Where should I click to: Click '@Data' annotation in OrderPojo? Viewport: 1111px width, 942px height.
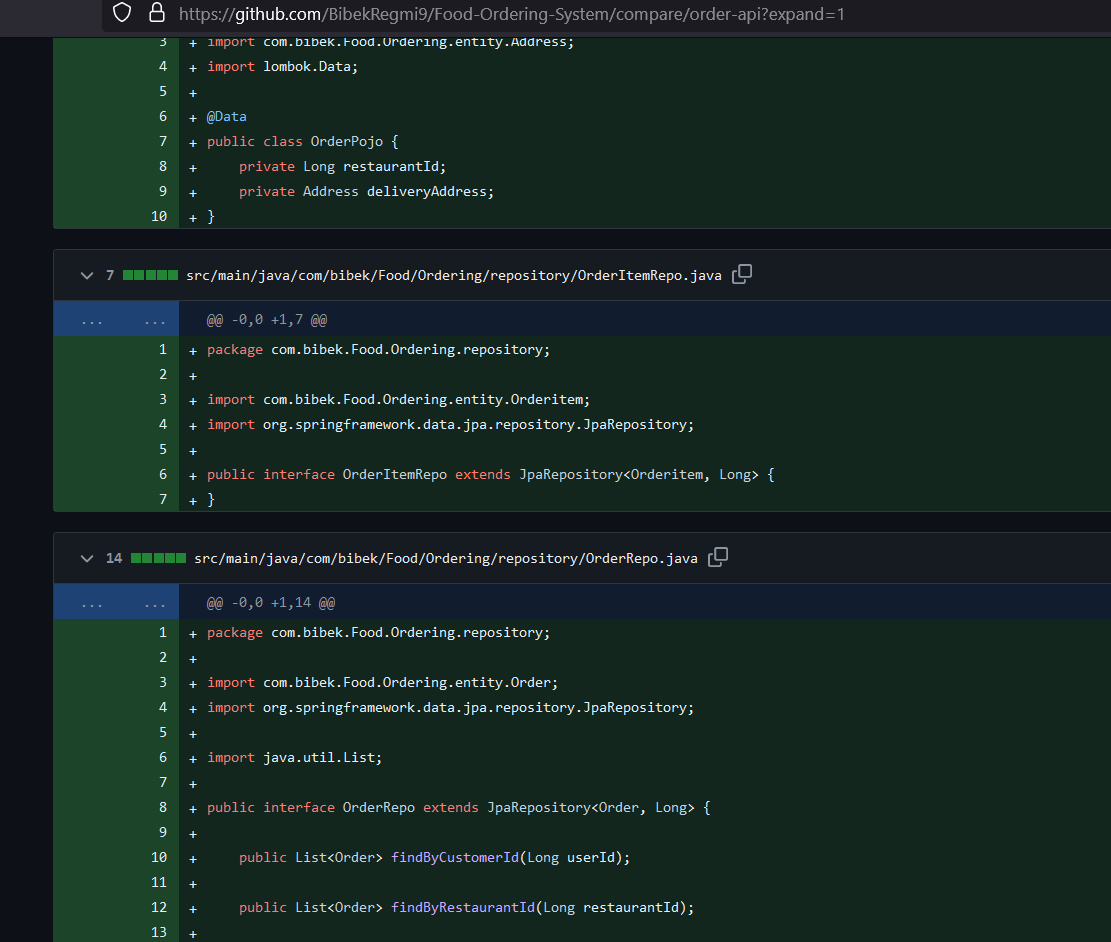click(x=227, y=116)
